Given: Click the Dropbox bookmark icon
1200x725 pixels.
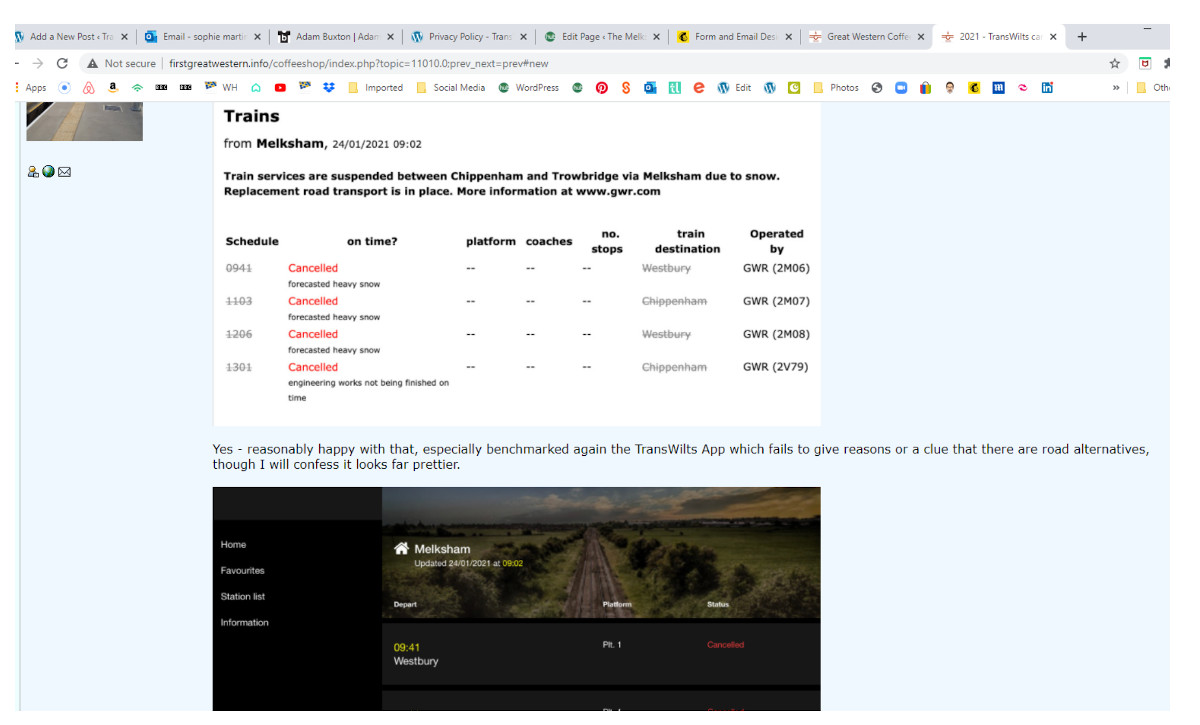Looking at the screenshot, I should click(329, 88).
